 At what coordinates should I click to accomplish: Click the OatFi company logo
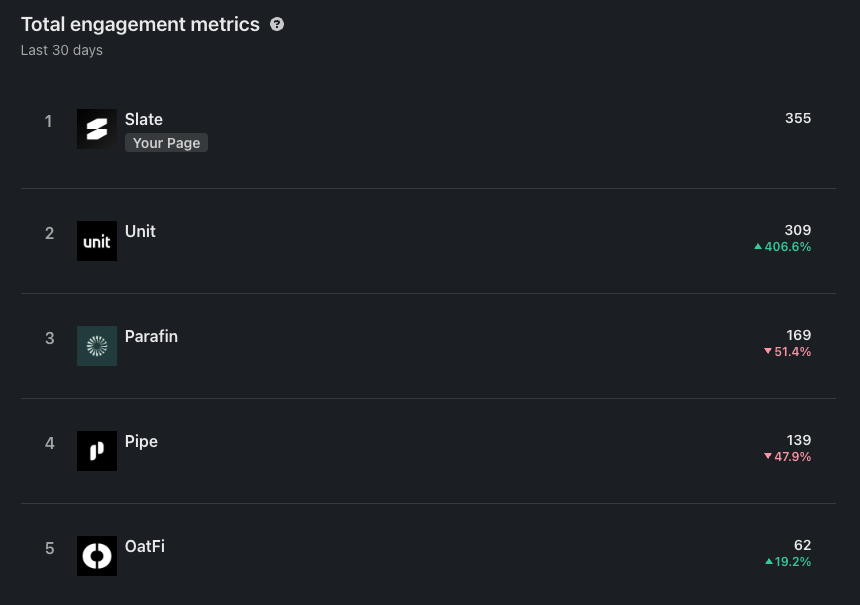[x=97, y=556]
